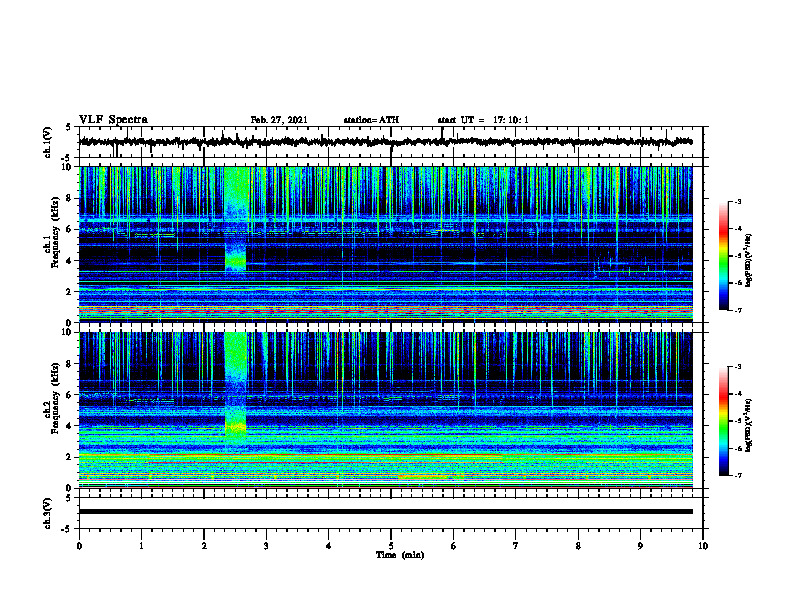792x612 pixels.
Task: Click the black ch.3 voltage trace bar
Action: [x=385, y=512]
